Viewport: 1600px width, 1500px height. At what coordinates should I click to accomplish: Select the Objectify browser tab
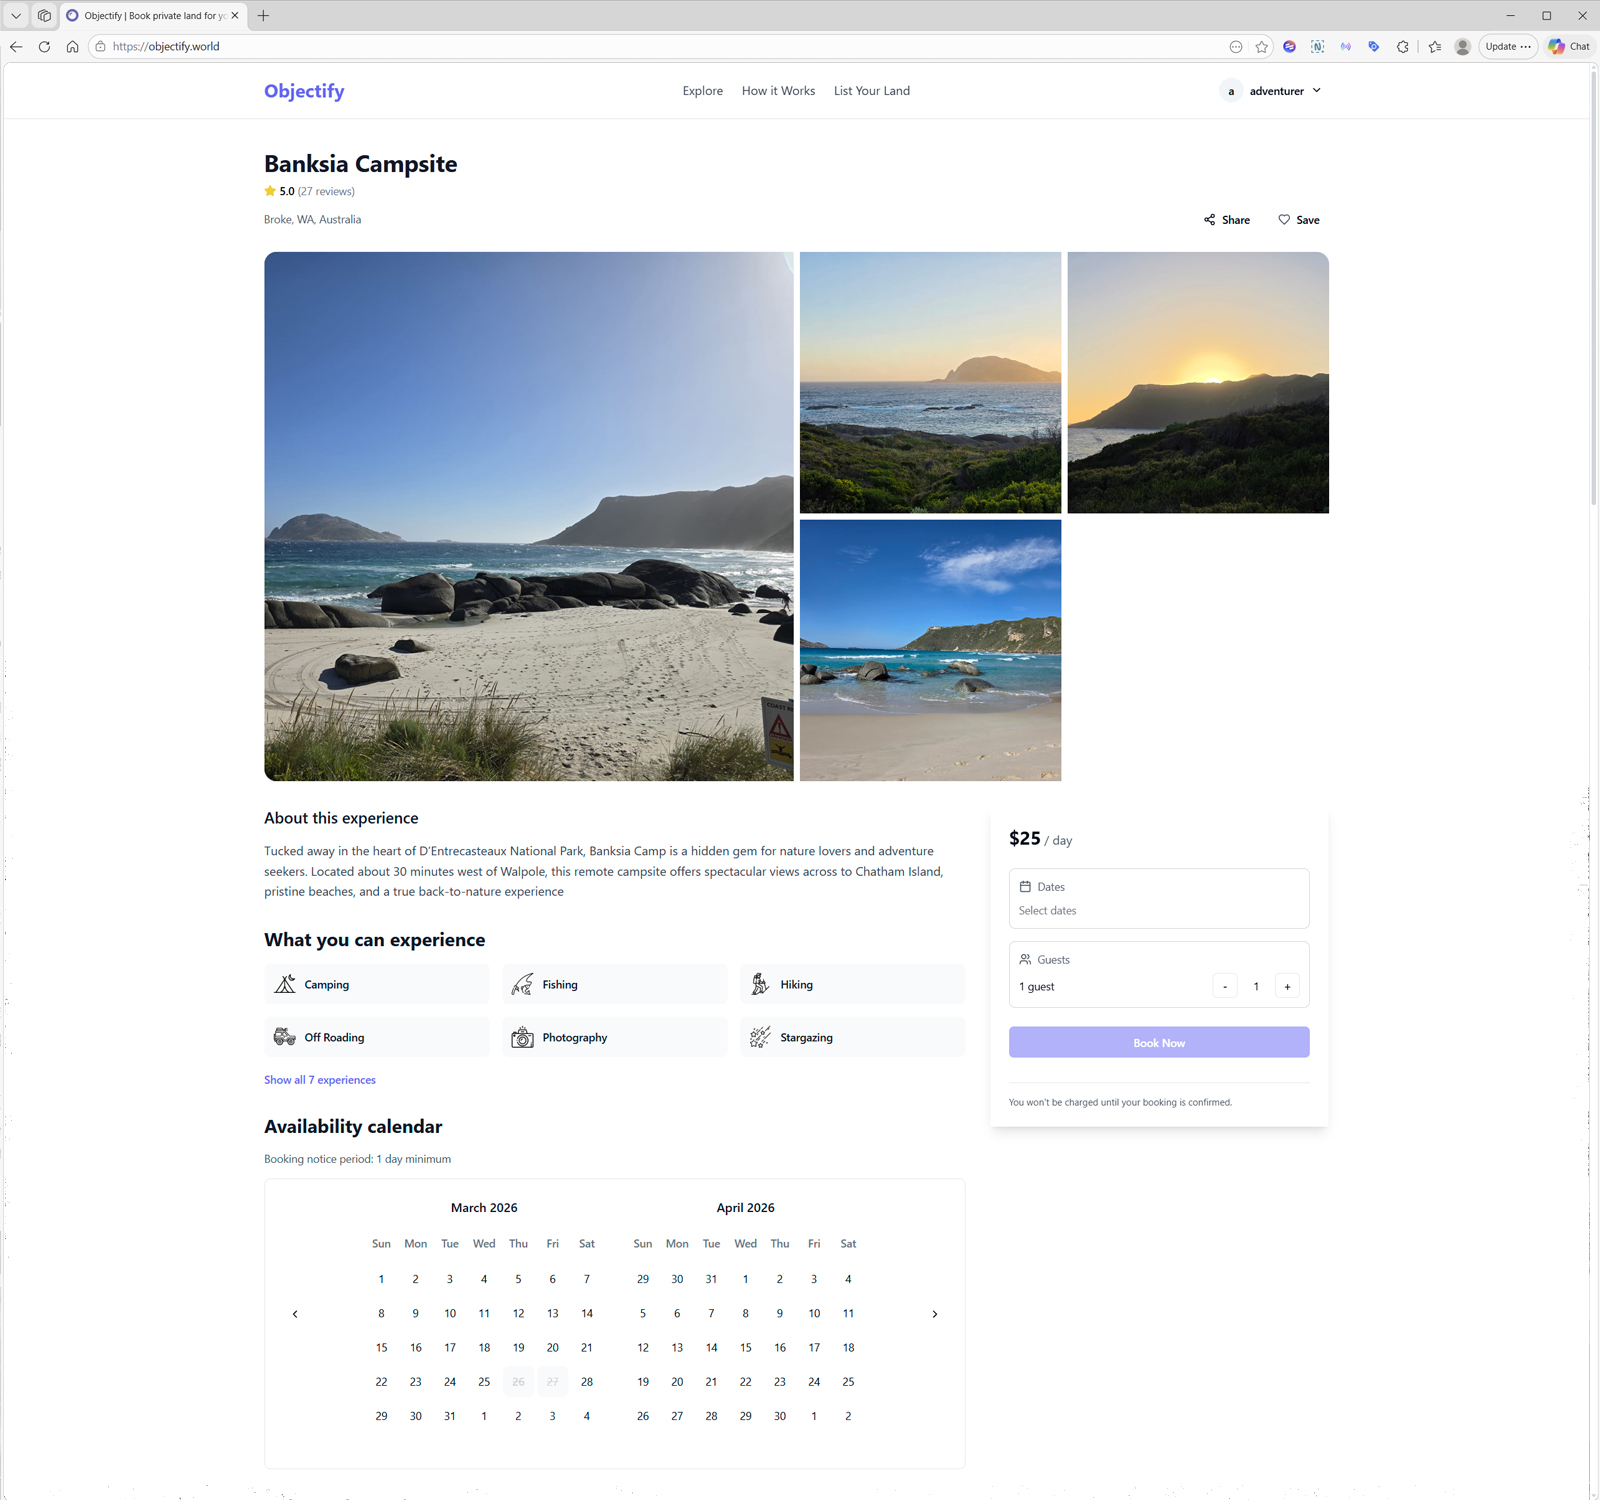click(153, 16)
